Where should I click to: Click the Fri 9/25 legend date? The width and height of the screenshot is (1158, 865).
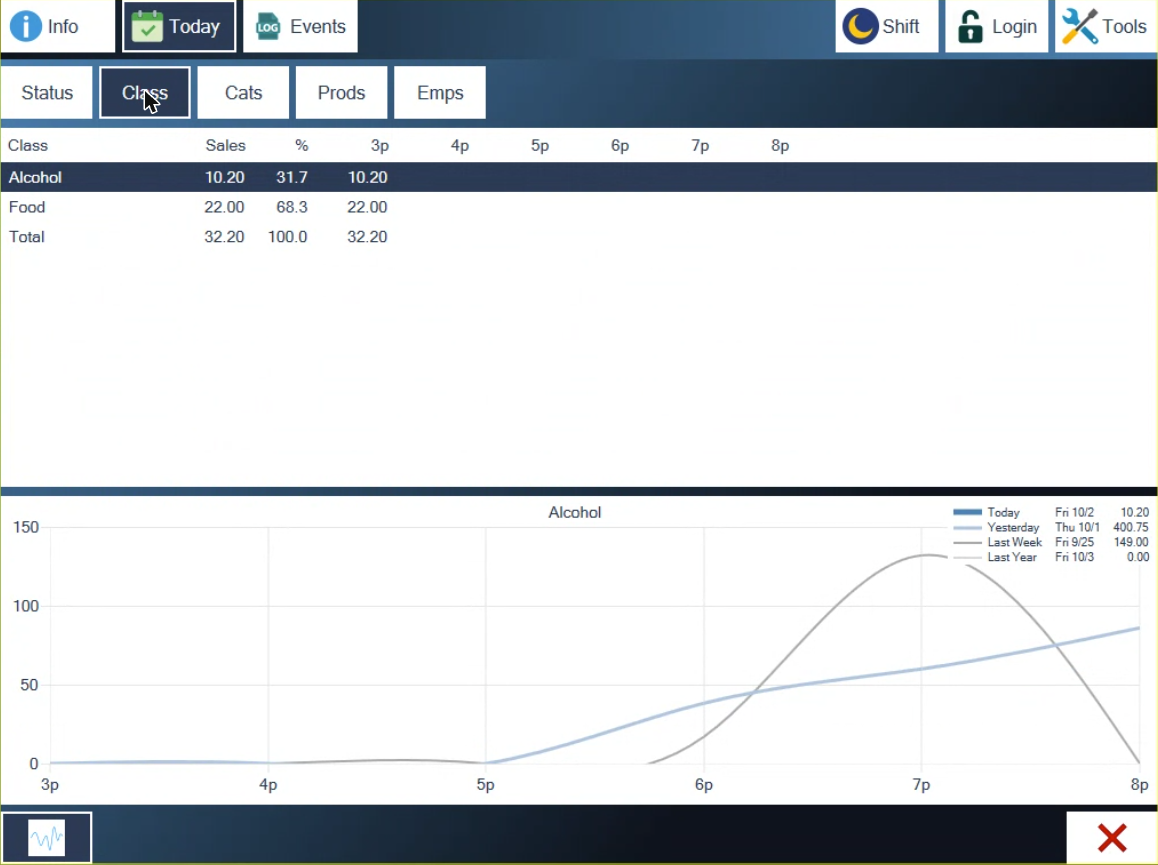point(1075,542)
